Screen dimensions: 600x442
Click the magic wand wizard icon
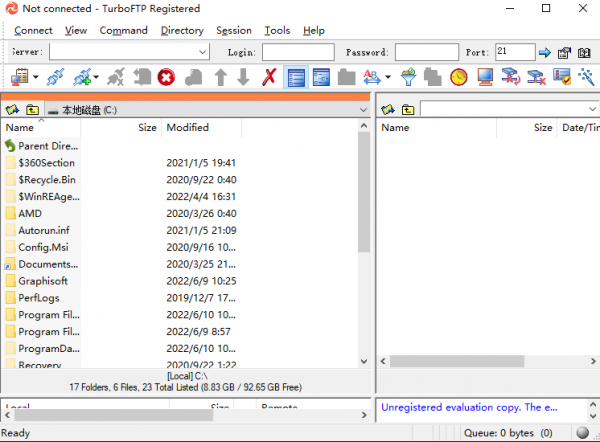click(x=586, y=77)
